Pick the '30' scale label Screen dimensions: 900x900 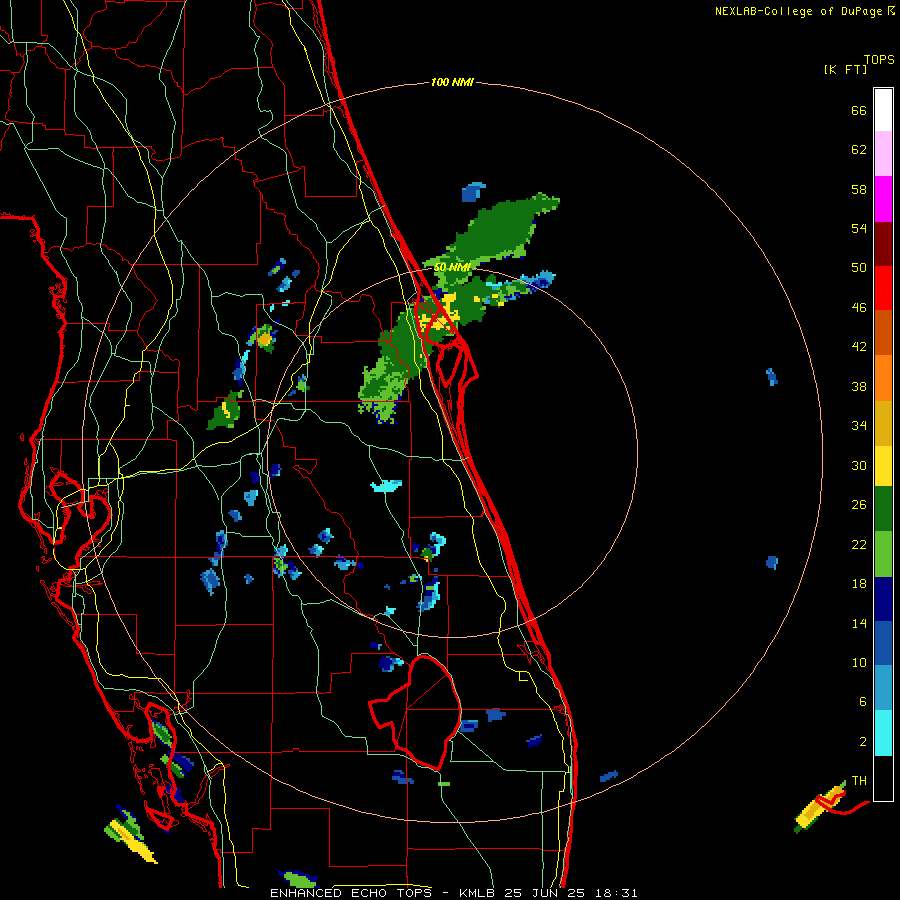pos(859,465)
